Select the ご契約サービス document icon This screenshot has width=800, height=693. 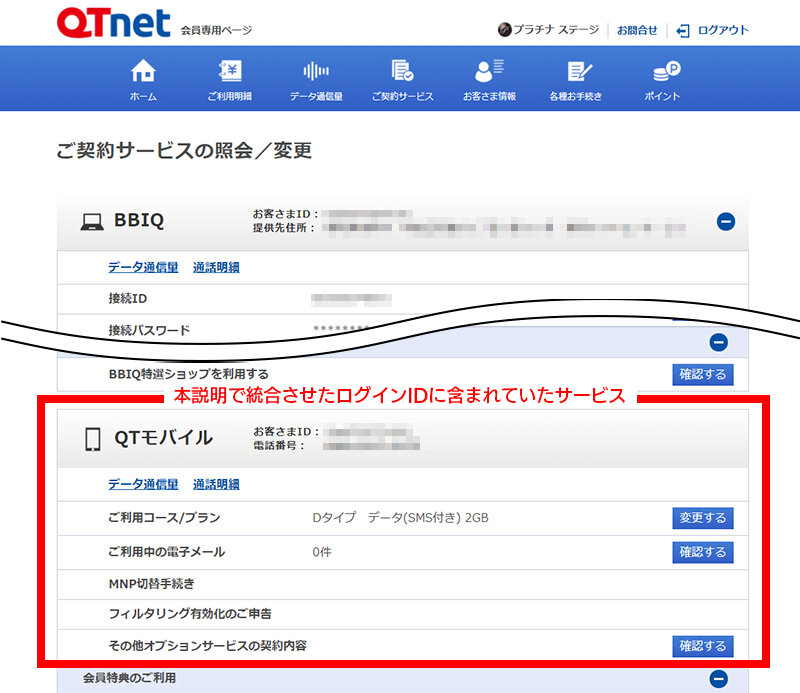(402, 72)
